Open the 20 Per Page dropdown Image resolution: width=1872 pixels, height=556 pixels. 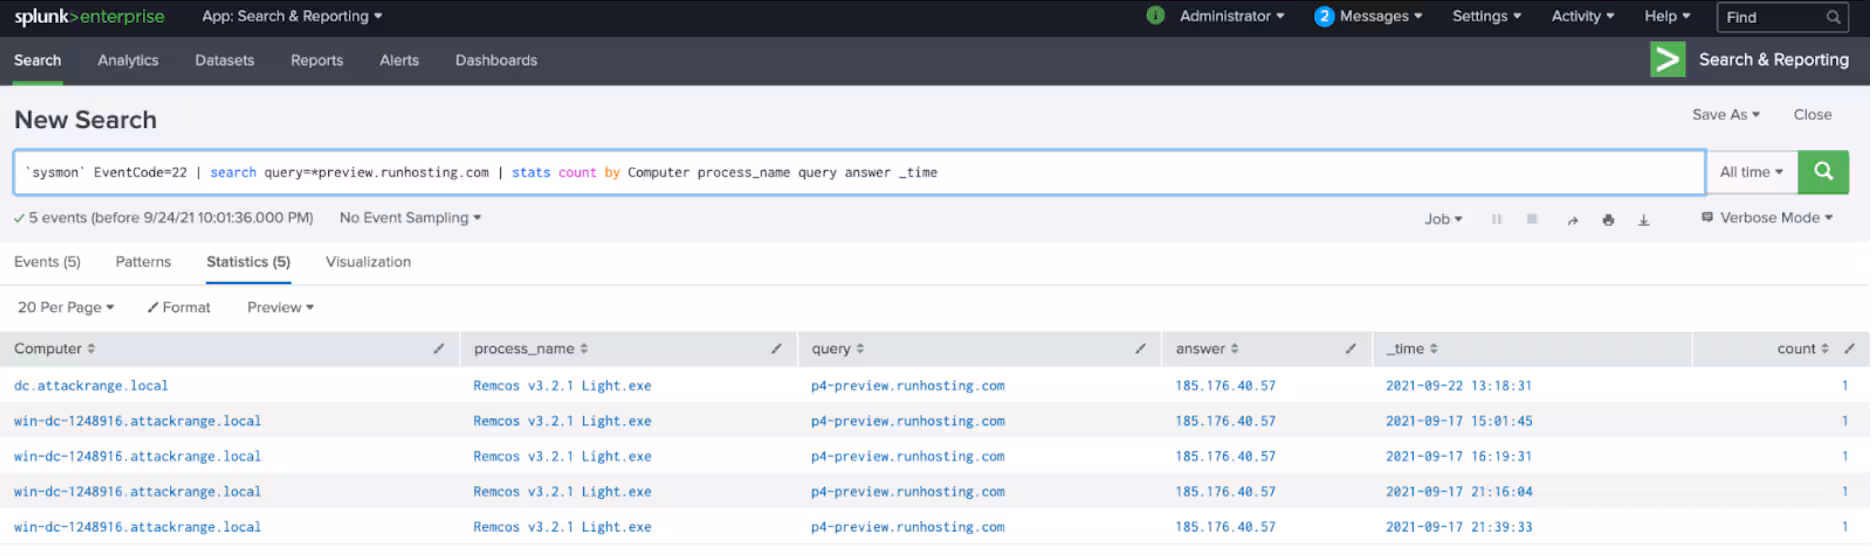66,308
